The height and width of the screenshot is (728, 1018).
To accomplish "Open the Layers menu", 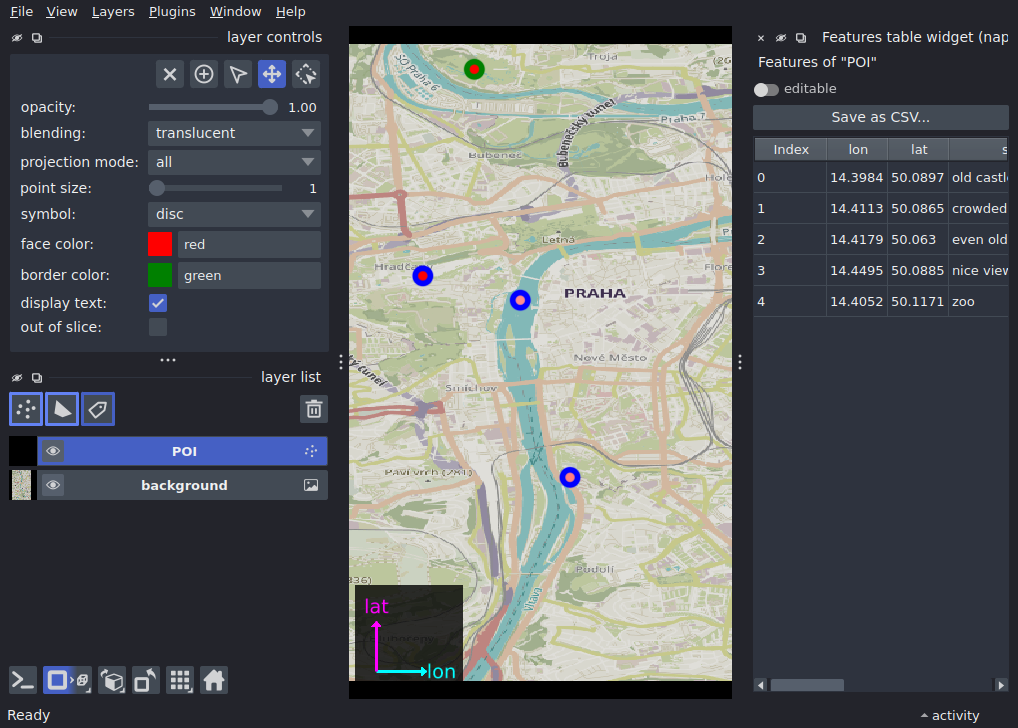I will coord(113,12).
